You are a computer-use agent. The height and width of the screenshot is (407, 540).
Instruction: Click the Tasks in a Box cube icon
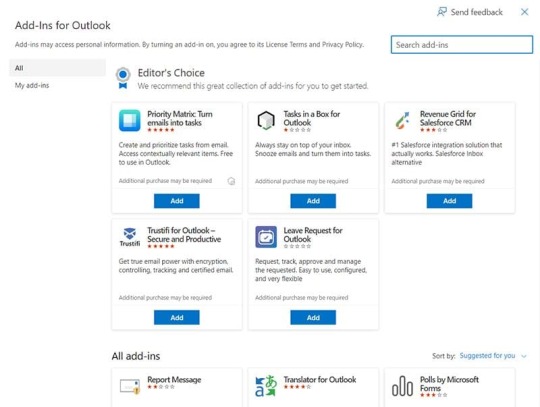point(266,121)
